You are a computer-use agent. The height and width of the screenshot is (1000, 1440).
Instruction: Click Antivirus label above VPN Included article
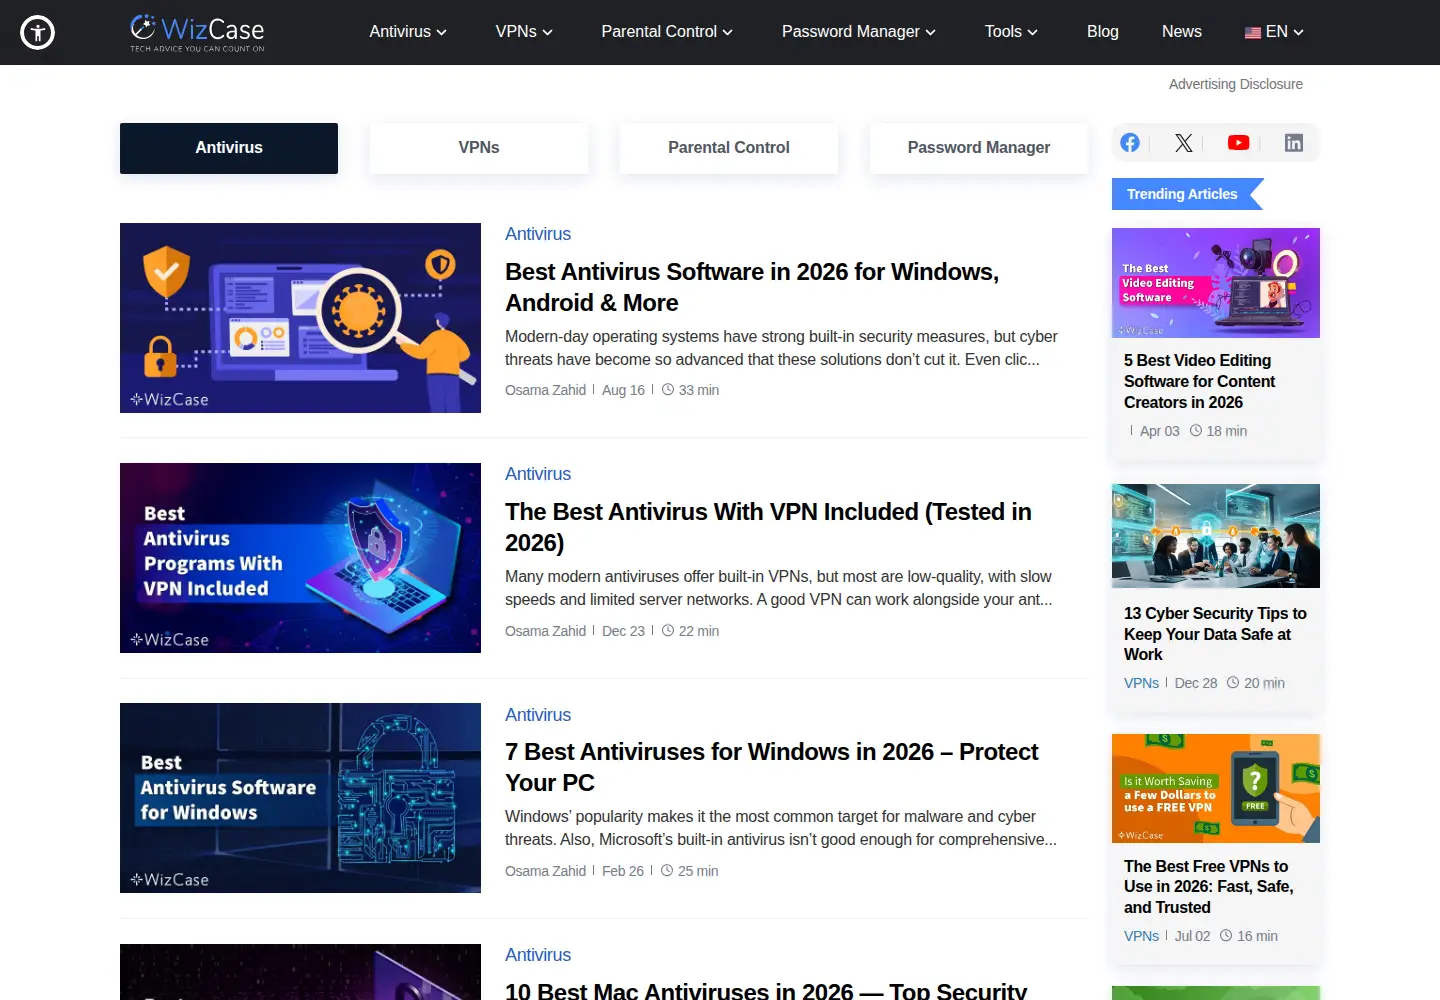tap(538, 474)
